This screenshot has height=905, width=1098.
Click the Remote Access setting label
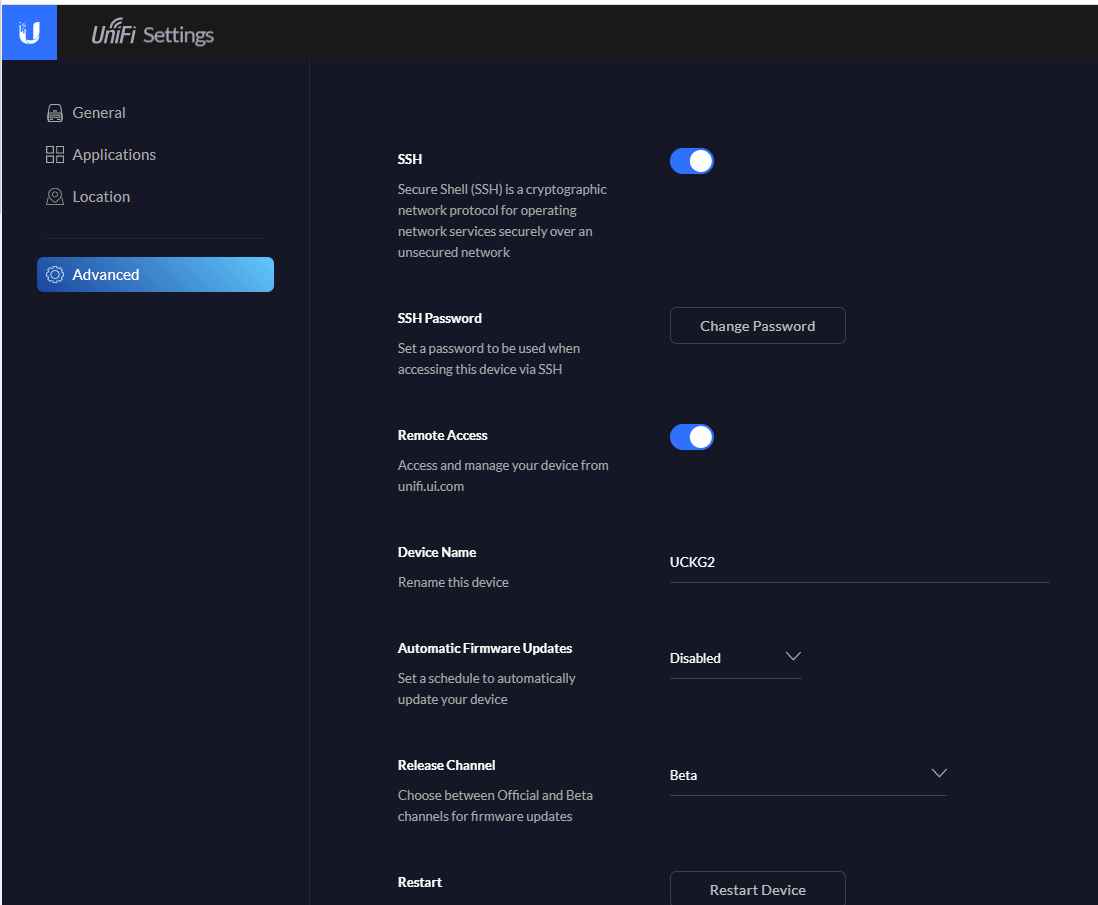click(442, 435)
